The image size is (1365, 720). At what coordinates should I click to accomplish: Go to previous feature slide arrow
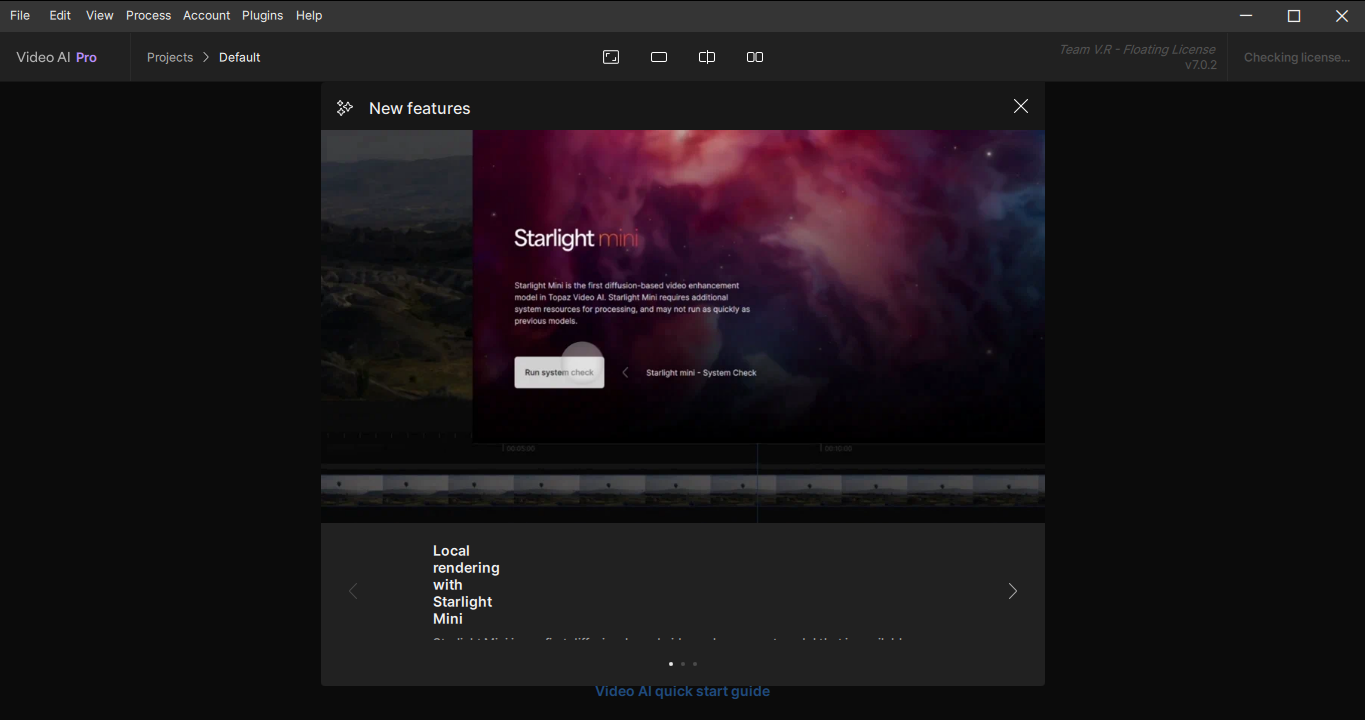352,591
